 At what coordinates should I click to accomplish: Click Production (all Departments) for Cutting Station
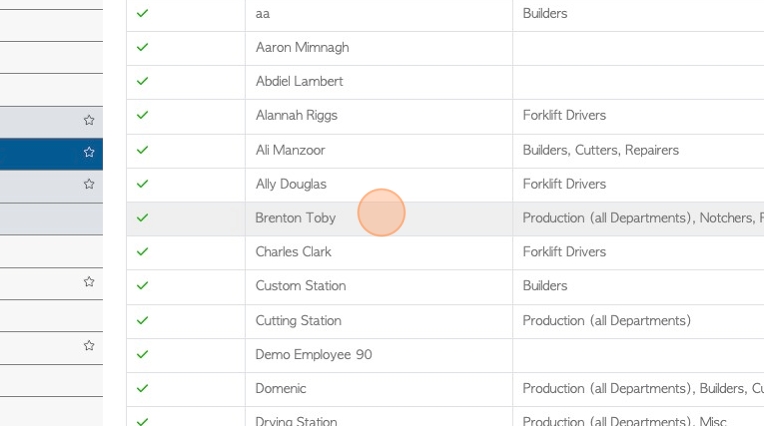coord(607,321)
